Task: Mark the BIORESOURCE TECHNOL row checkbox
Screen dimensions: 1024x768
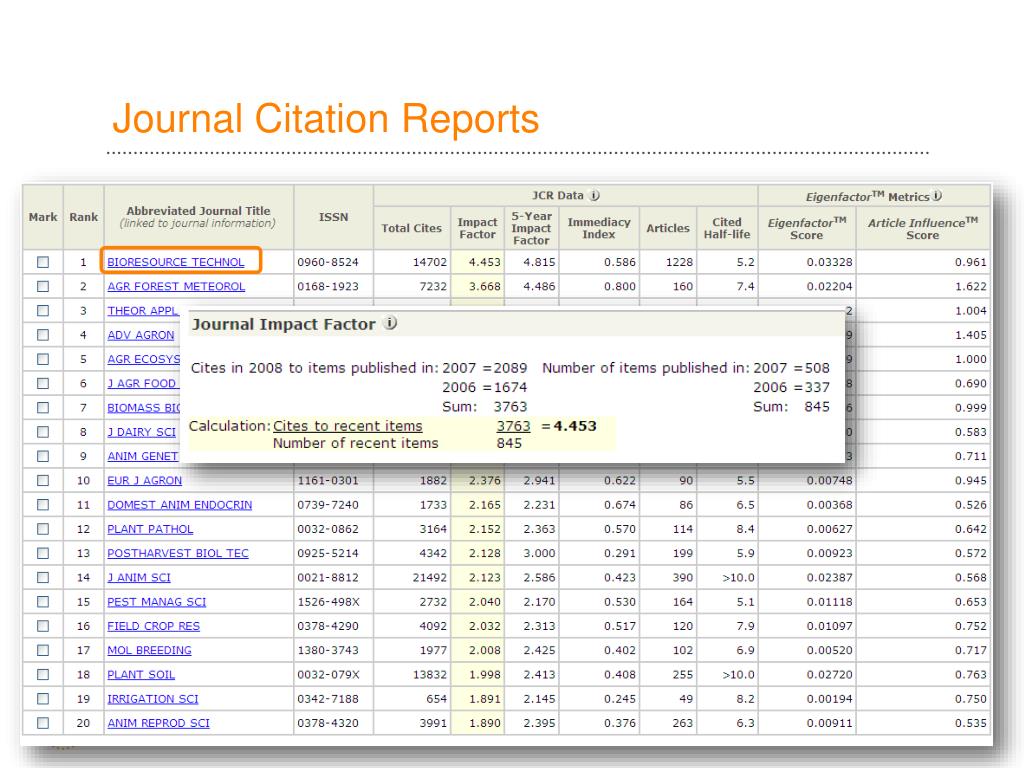Action: coord(43,262)
